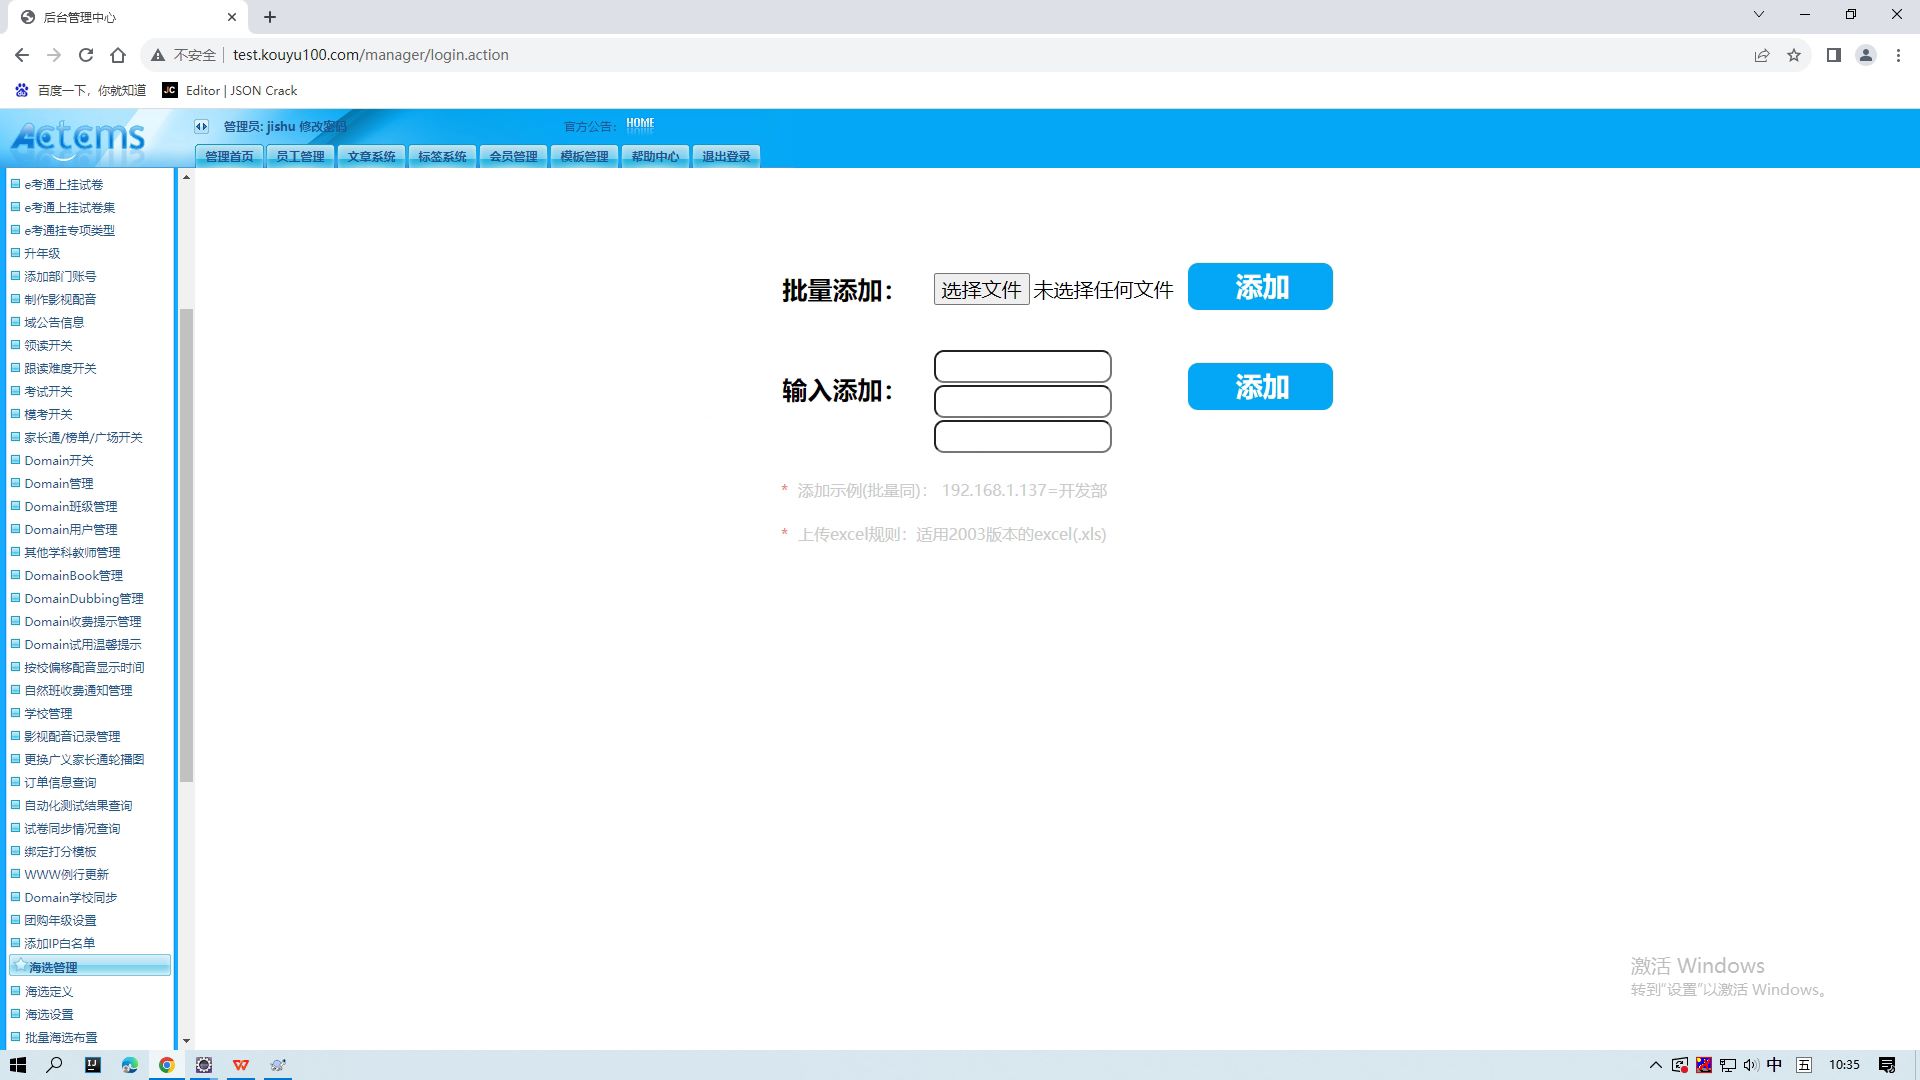Open the 员工管理 tab
The height and width of the screenshot is (1080, 1920).
pyautogui.click(x=300, y=156)
